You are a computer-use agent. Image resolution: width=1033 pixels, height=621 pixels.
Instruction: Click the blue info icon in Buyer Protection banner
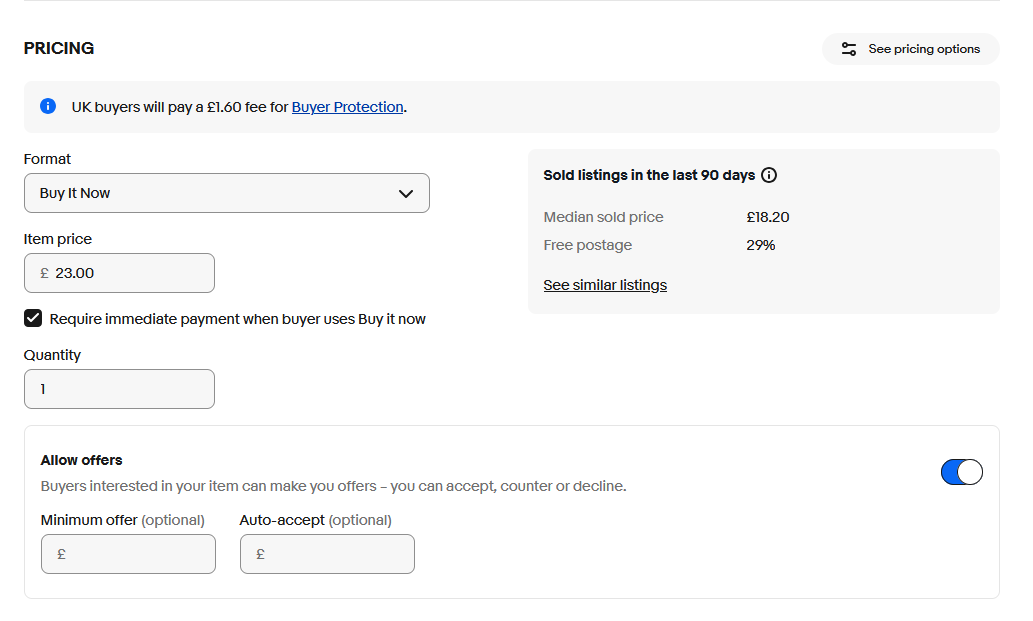48,106
